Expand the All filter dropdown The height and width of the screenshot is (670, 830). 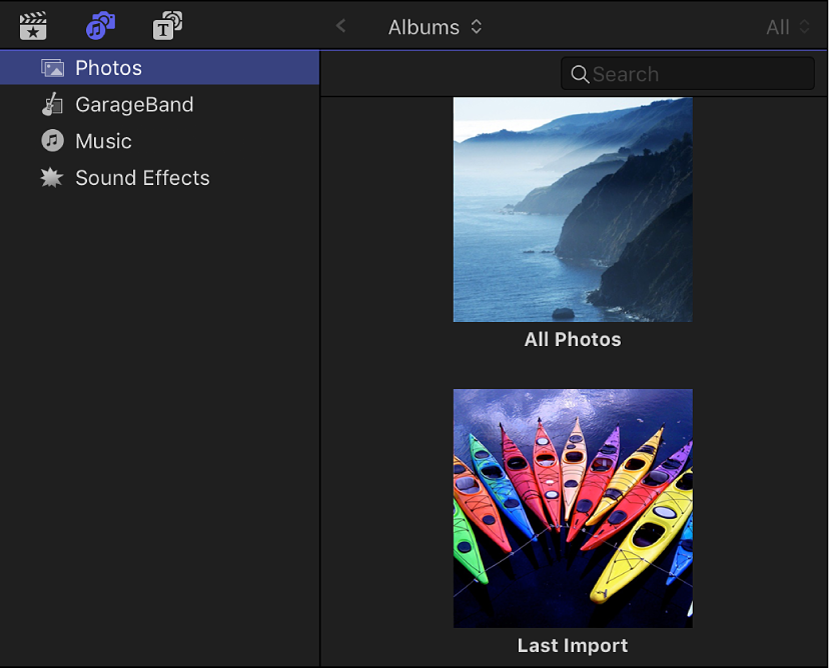click(788, 27)
